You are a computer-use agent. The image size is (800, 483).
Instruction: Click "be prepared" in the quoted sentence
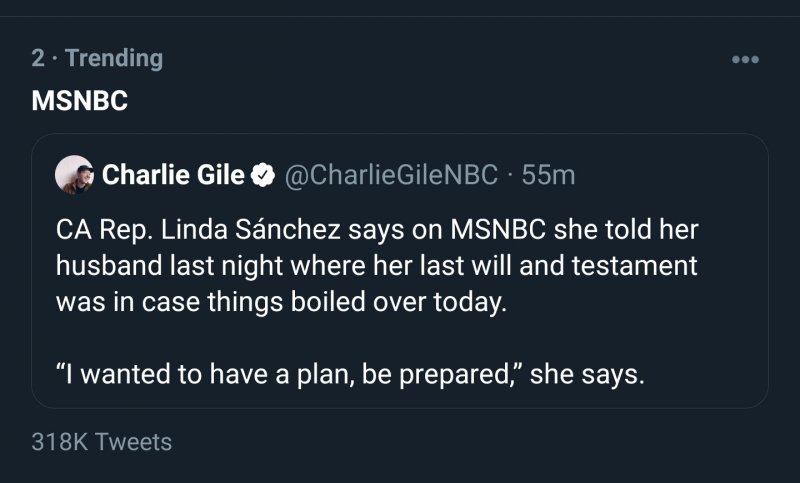[x=456, y=375]
